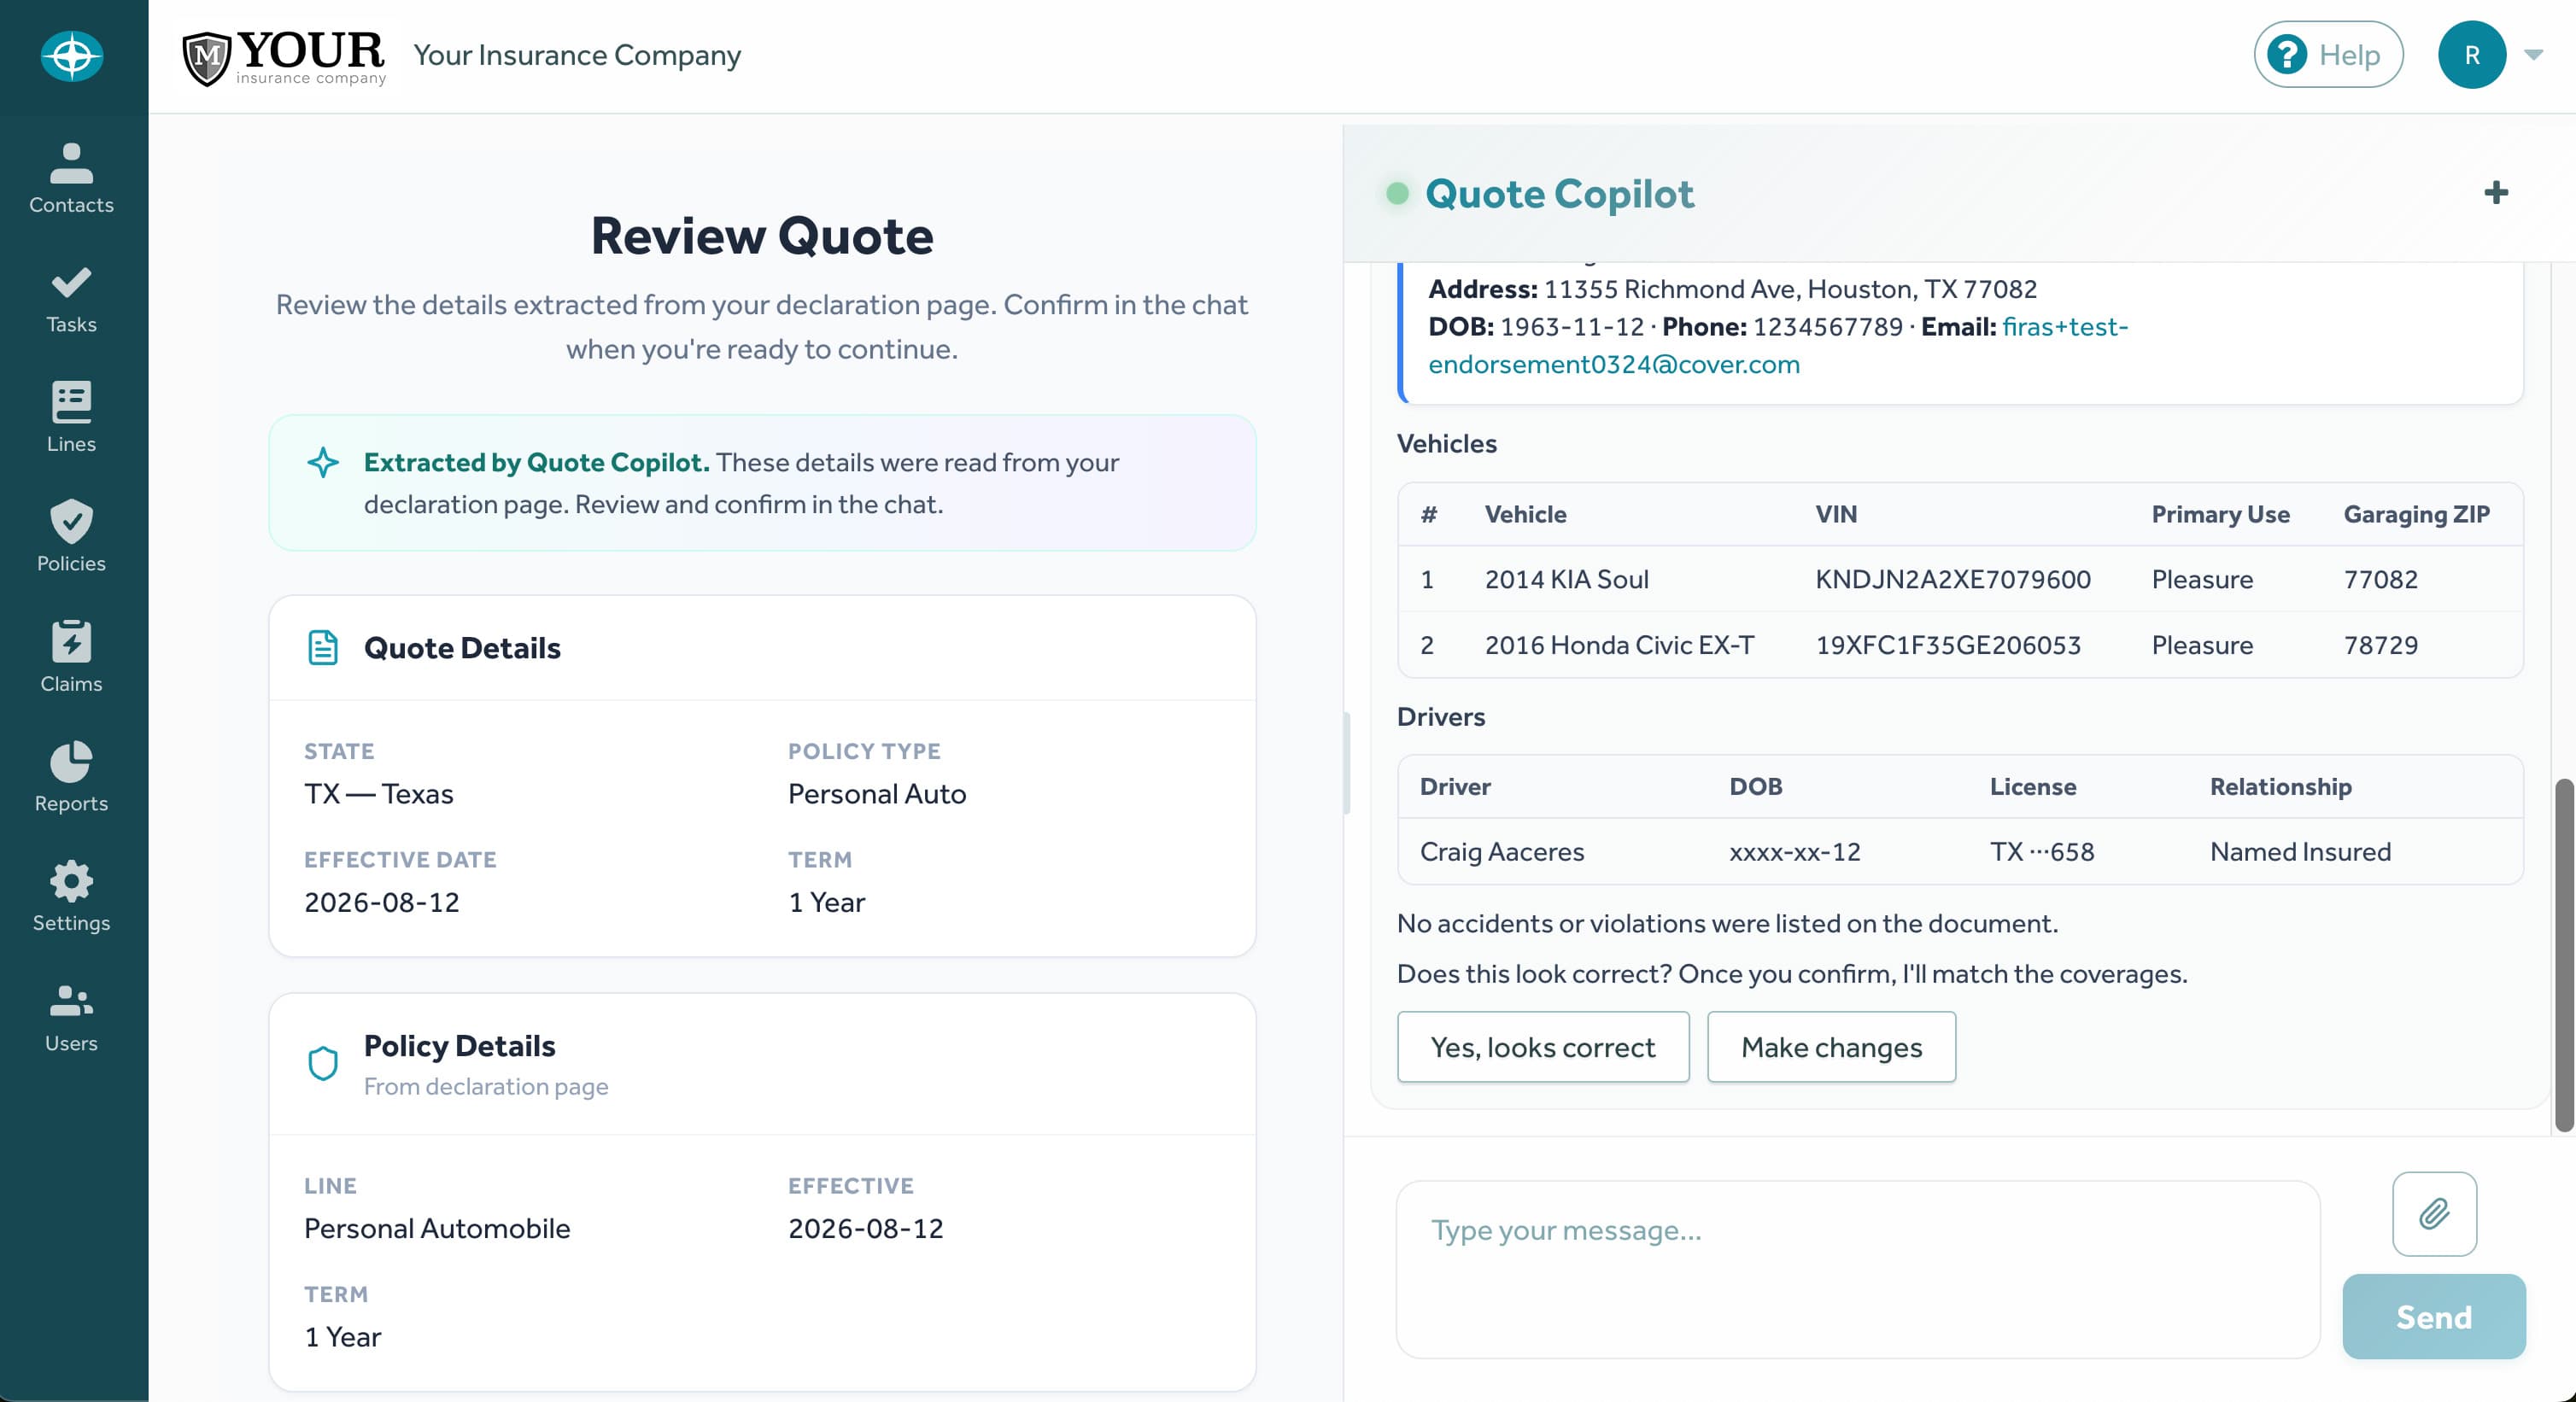Image resolution: width=2576 pixels, height=1402 pixels.
Task: Click the Quote Copilot sparkle icon
Action: [322, 462]
